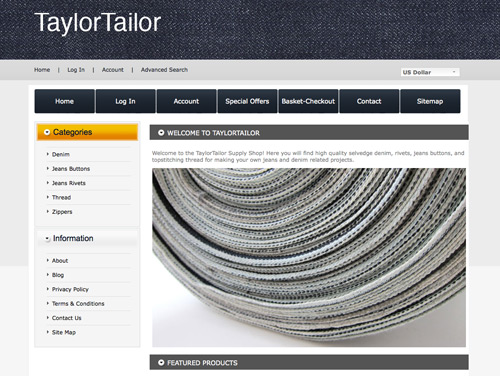
Task: Select the Sitemap navigation button
Action: [430, 101]
